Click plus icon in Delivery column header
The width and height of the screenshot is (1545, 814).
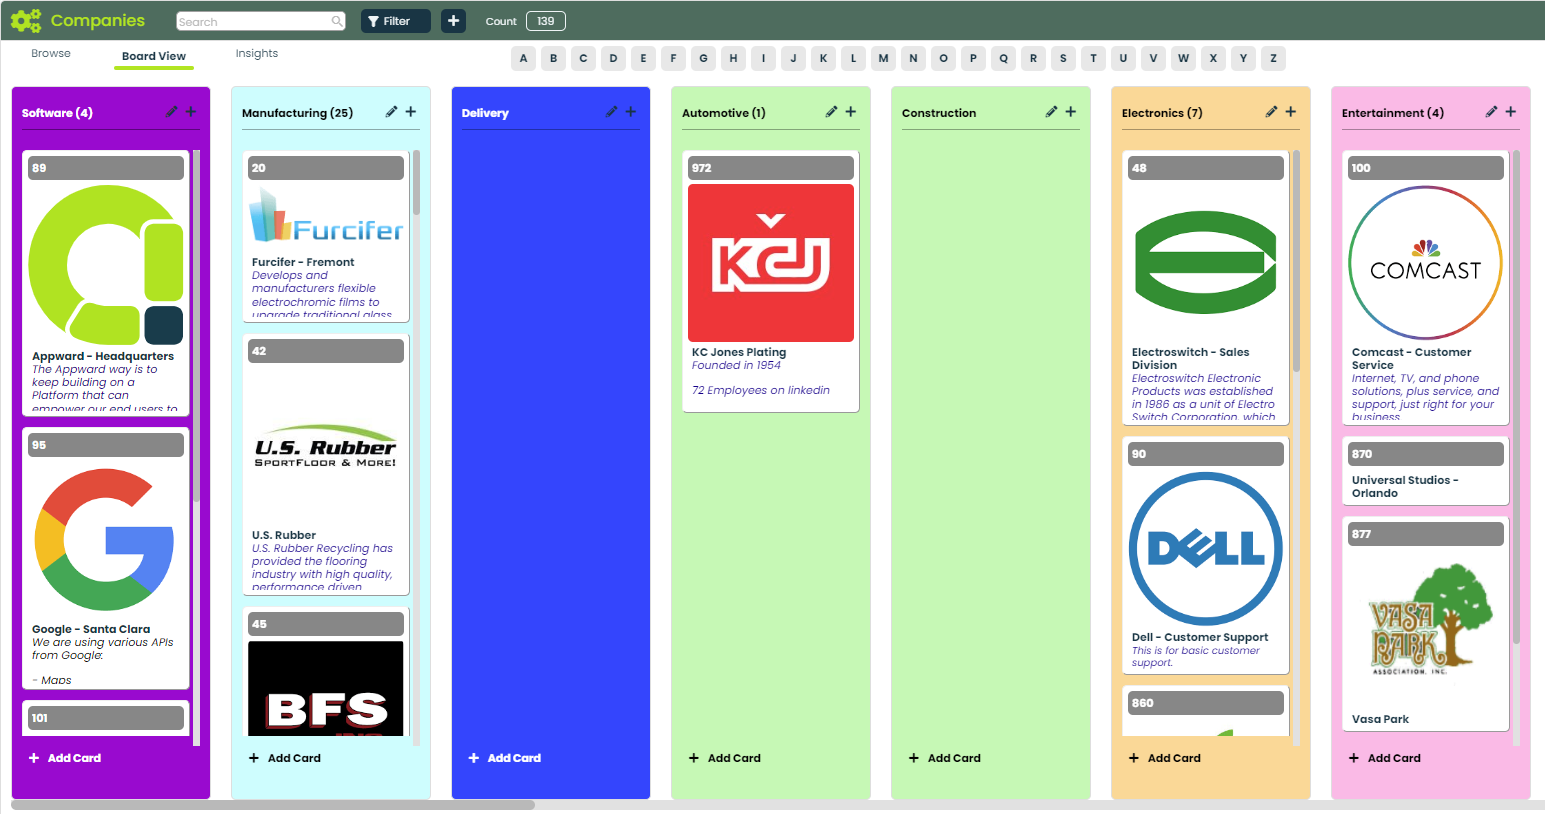(631, 112)
